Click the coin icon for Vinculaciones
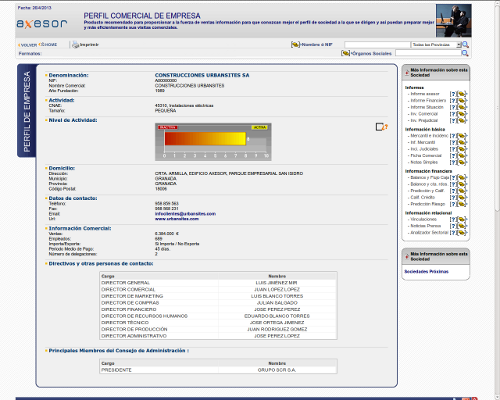The width and height of the screenshot is (500, 400). pyautogui.click(x=461, y=220)
